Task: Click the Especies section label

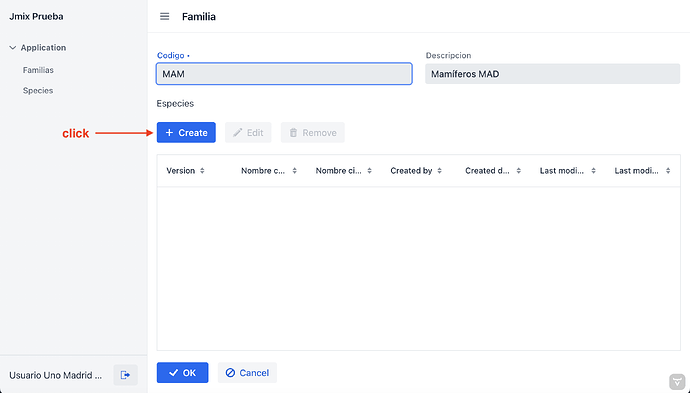Action: point(175,103)
